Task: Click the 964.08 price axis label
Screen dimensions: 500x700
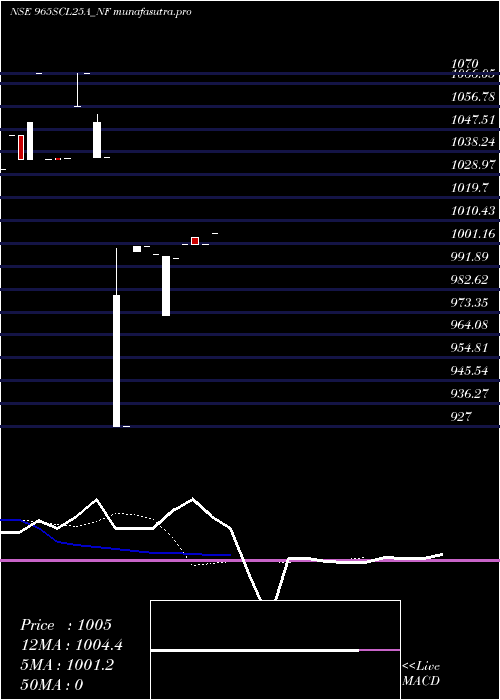Action: point(469,325)
